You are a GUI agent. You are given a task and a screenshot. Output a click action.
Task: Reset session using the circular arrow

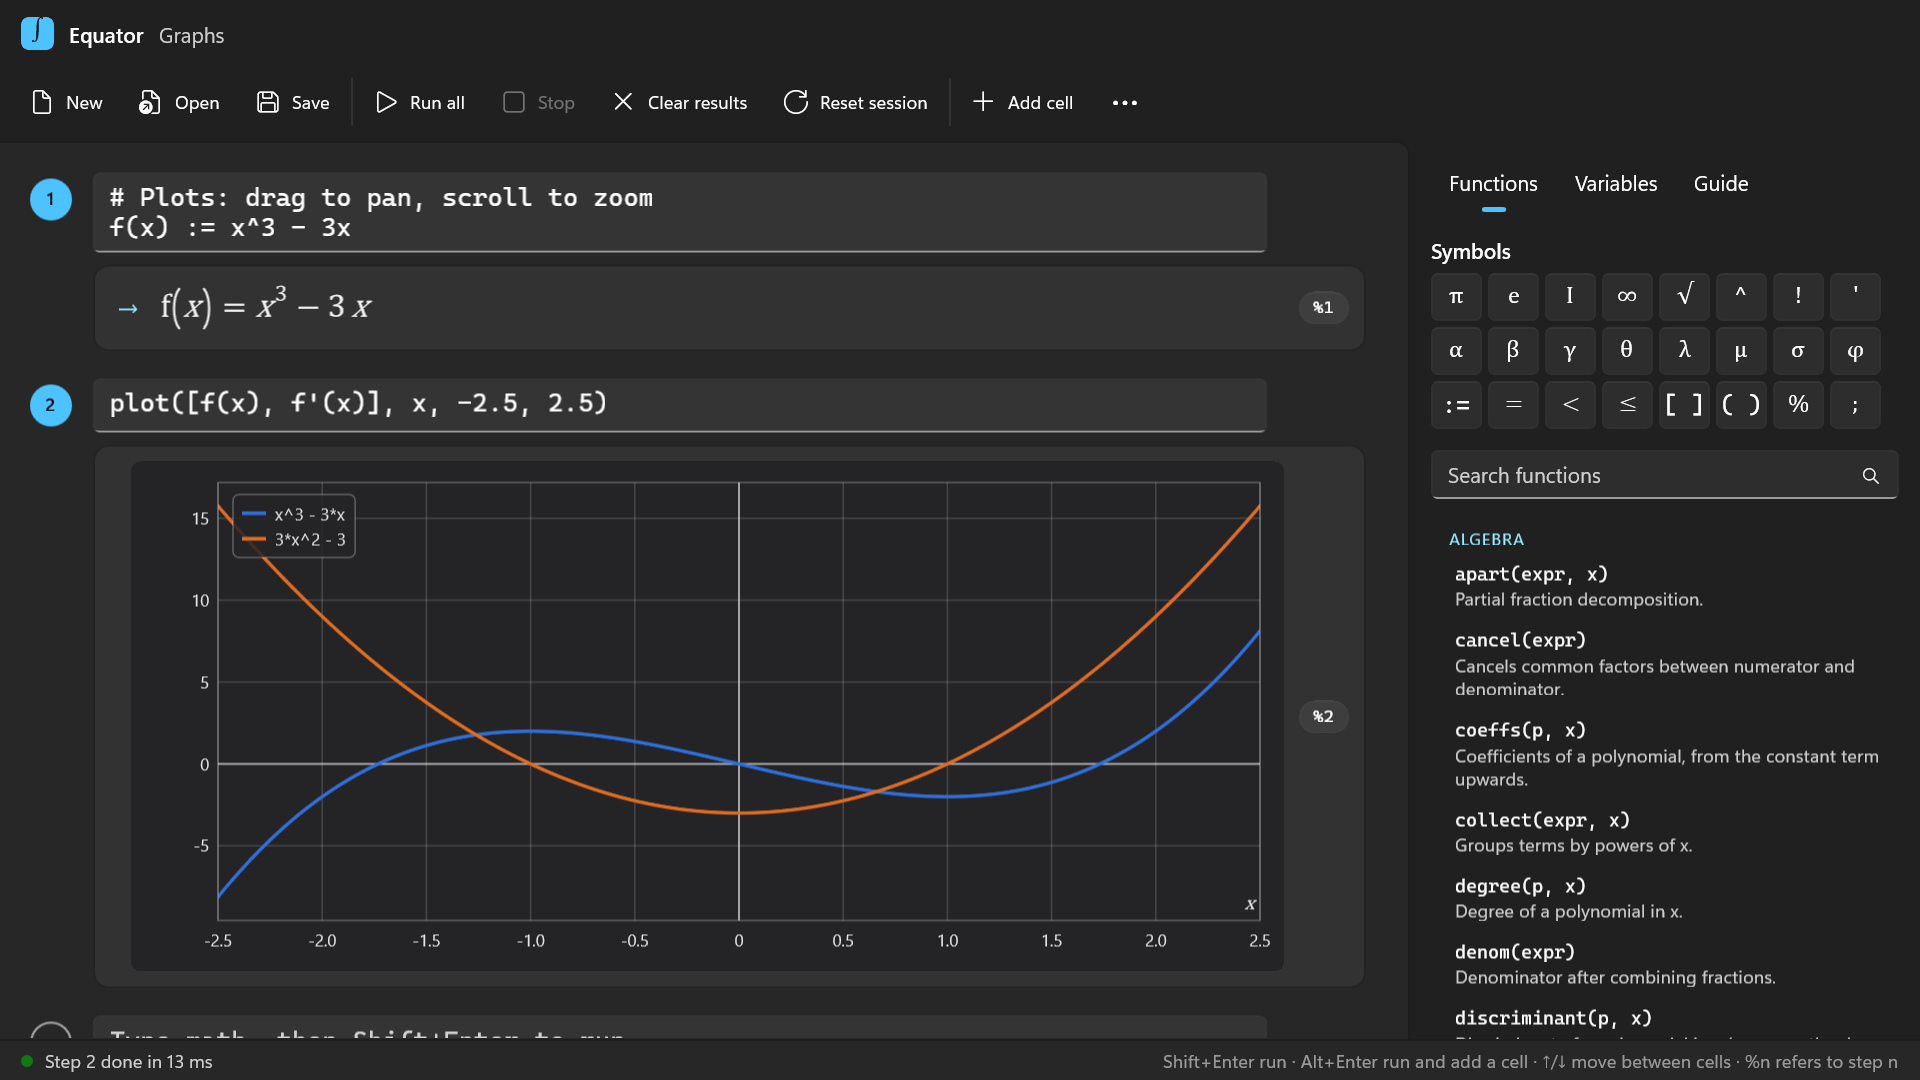[x=796, y=102]
